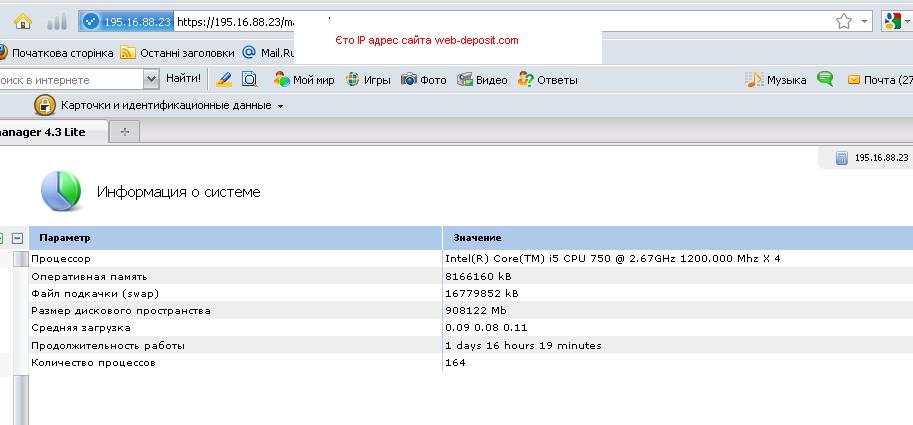This screenshot has width=913, height=425.
Task: Open Фото from the toolbar
Action: pos(423,80)
